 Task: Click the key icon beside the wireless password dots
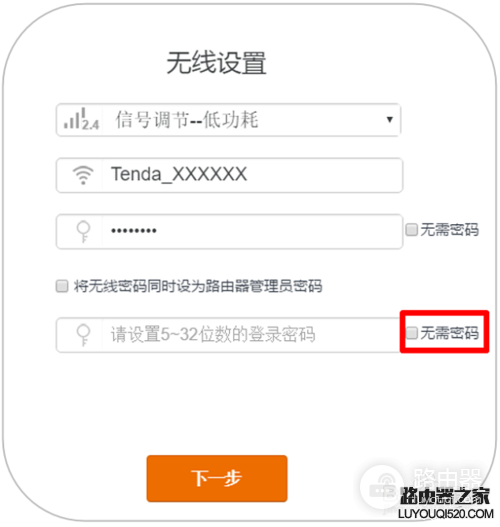click(x=83, y=231)
